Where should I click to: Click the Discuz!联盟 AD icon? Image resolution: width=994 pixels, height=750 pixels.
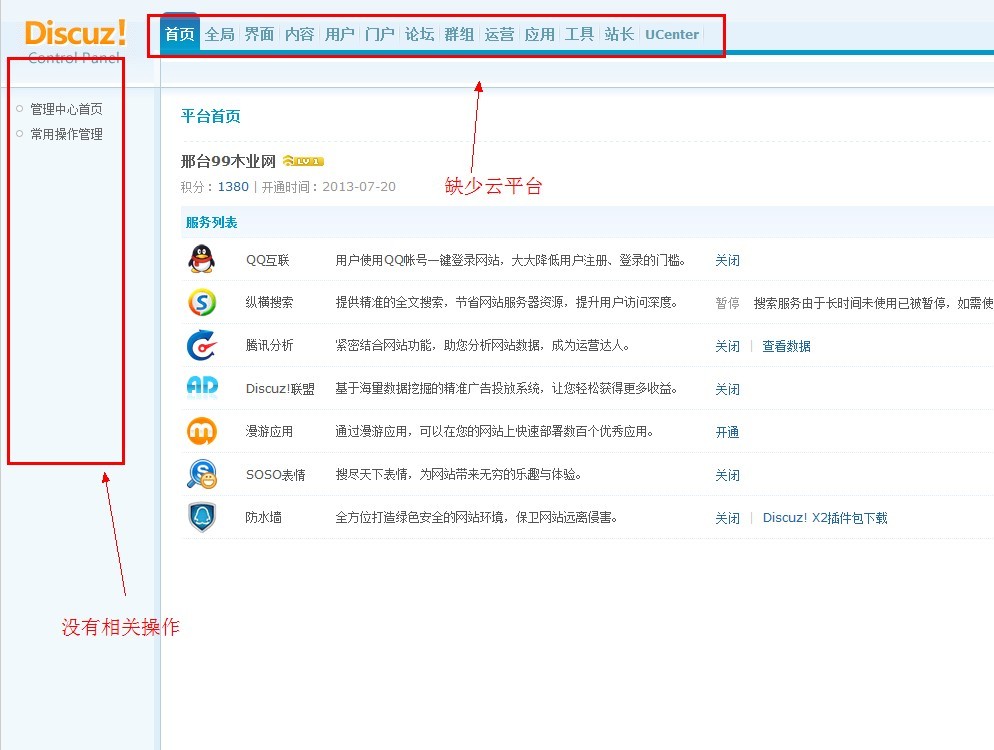tap(202, 386)
